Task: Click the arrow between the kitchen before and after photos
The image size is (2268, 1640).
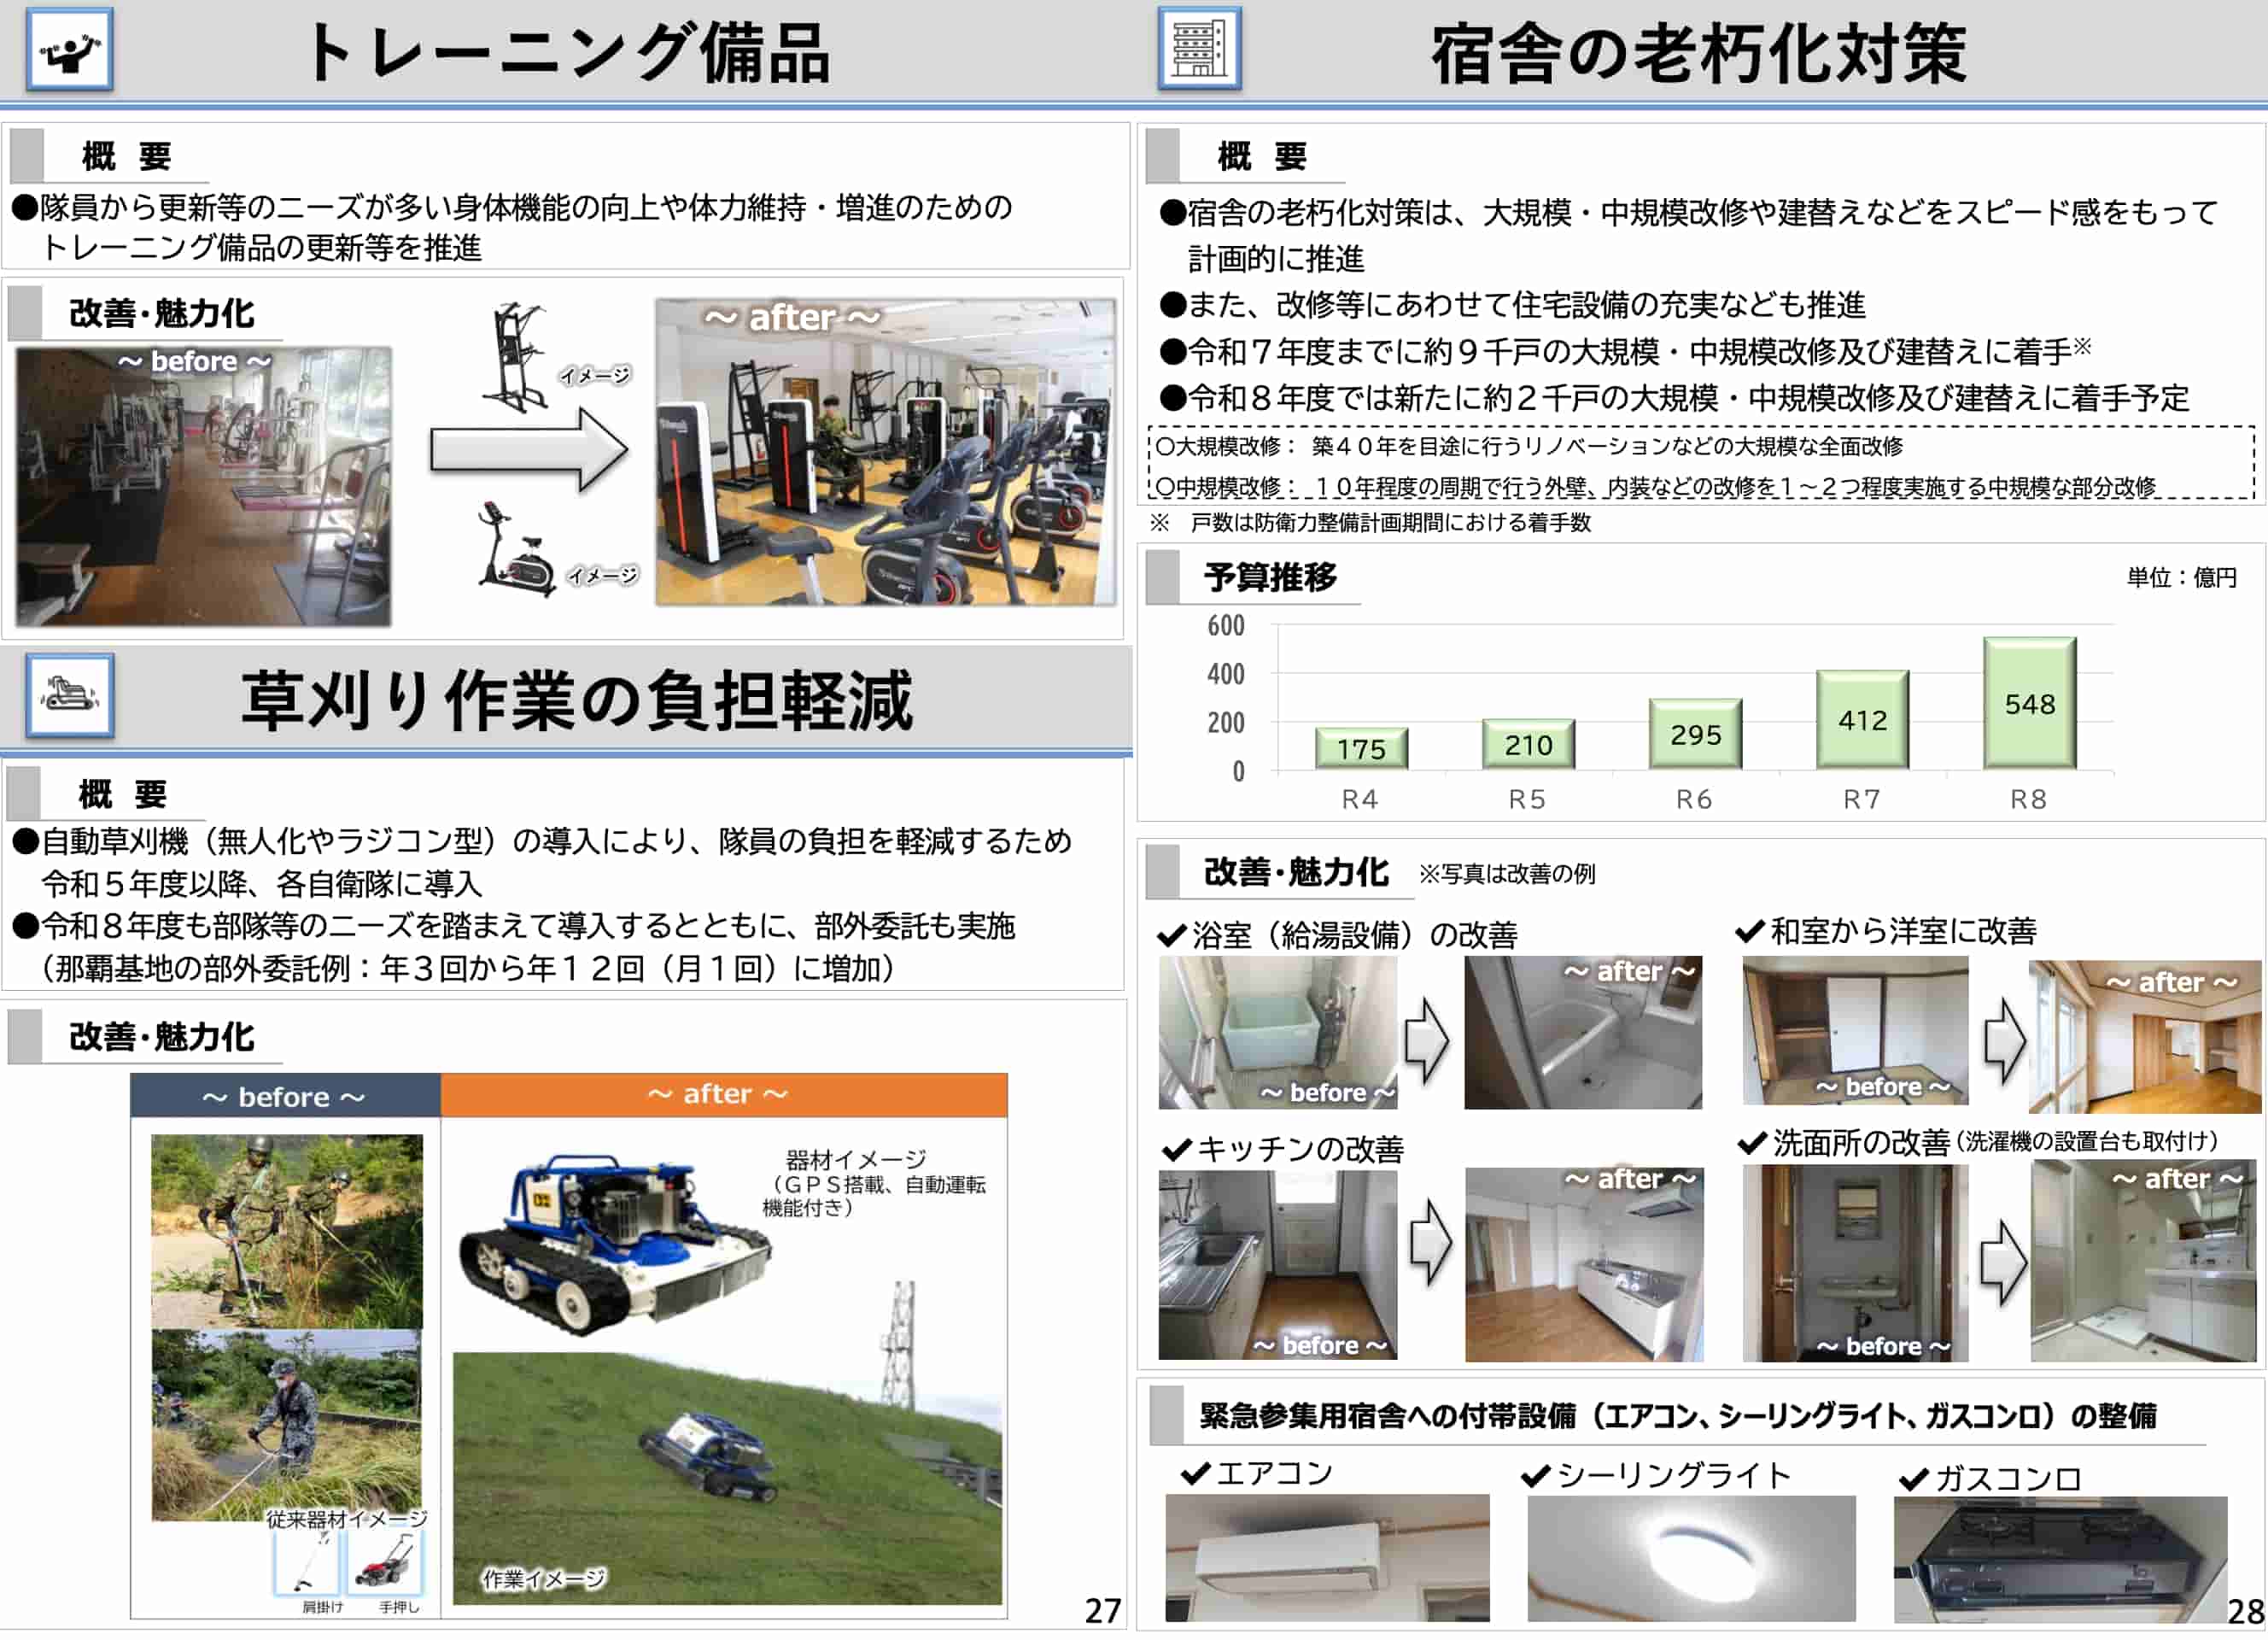Action: pos(1431,1244)
